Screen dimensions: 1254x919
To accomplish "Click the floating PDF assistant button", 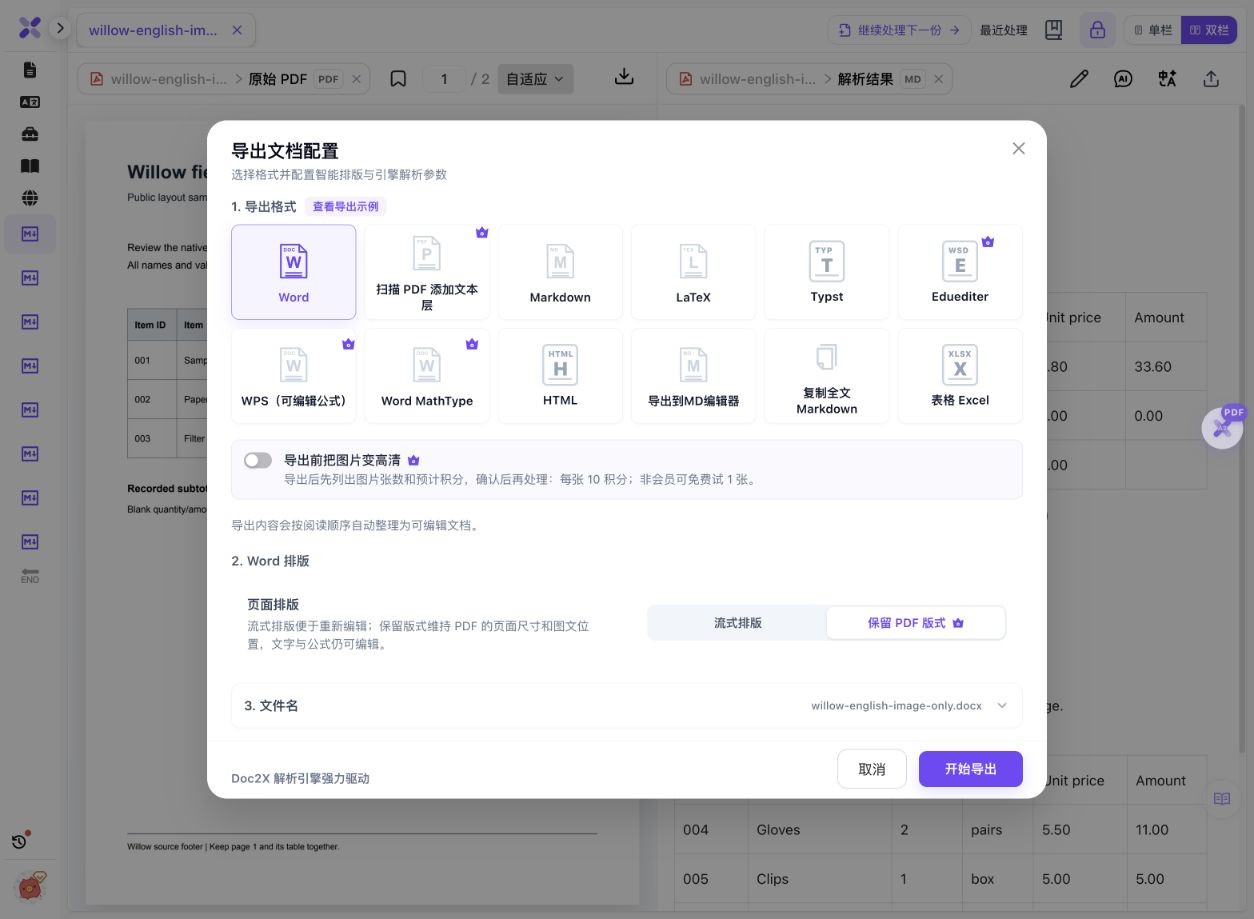I will pos(1223,427).
